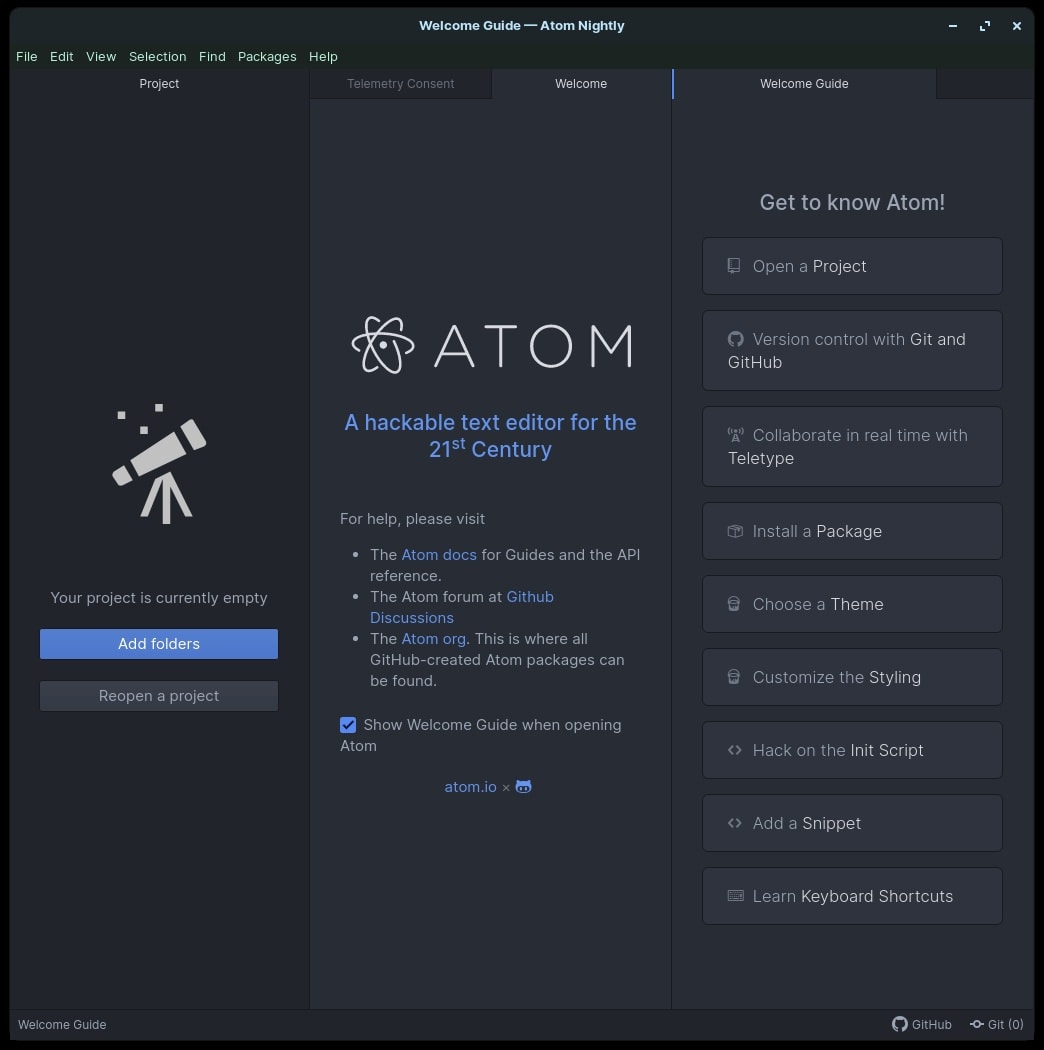Viewport: 1044px width, 1050px height.
Task: Select the Welcome tab
Action: point(581,84)
